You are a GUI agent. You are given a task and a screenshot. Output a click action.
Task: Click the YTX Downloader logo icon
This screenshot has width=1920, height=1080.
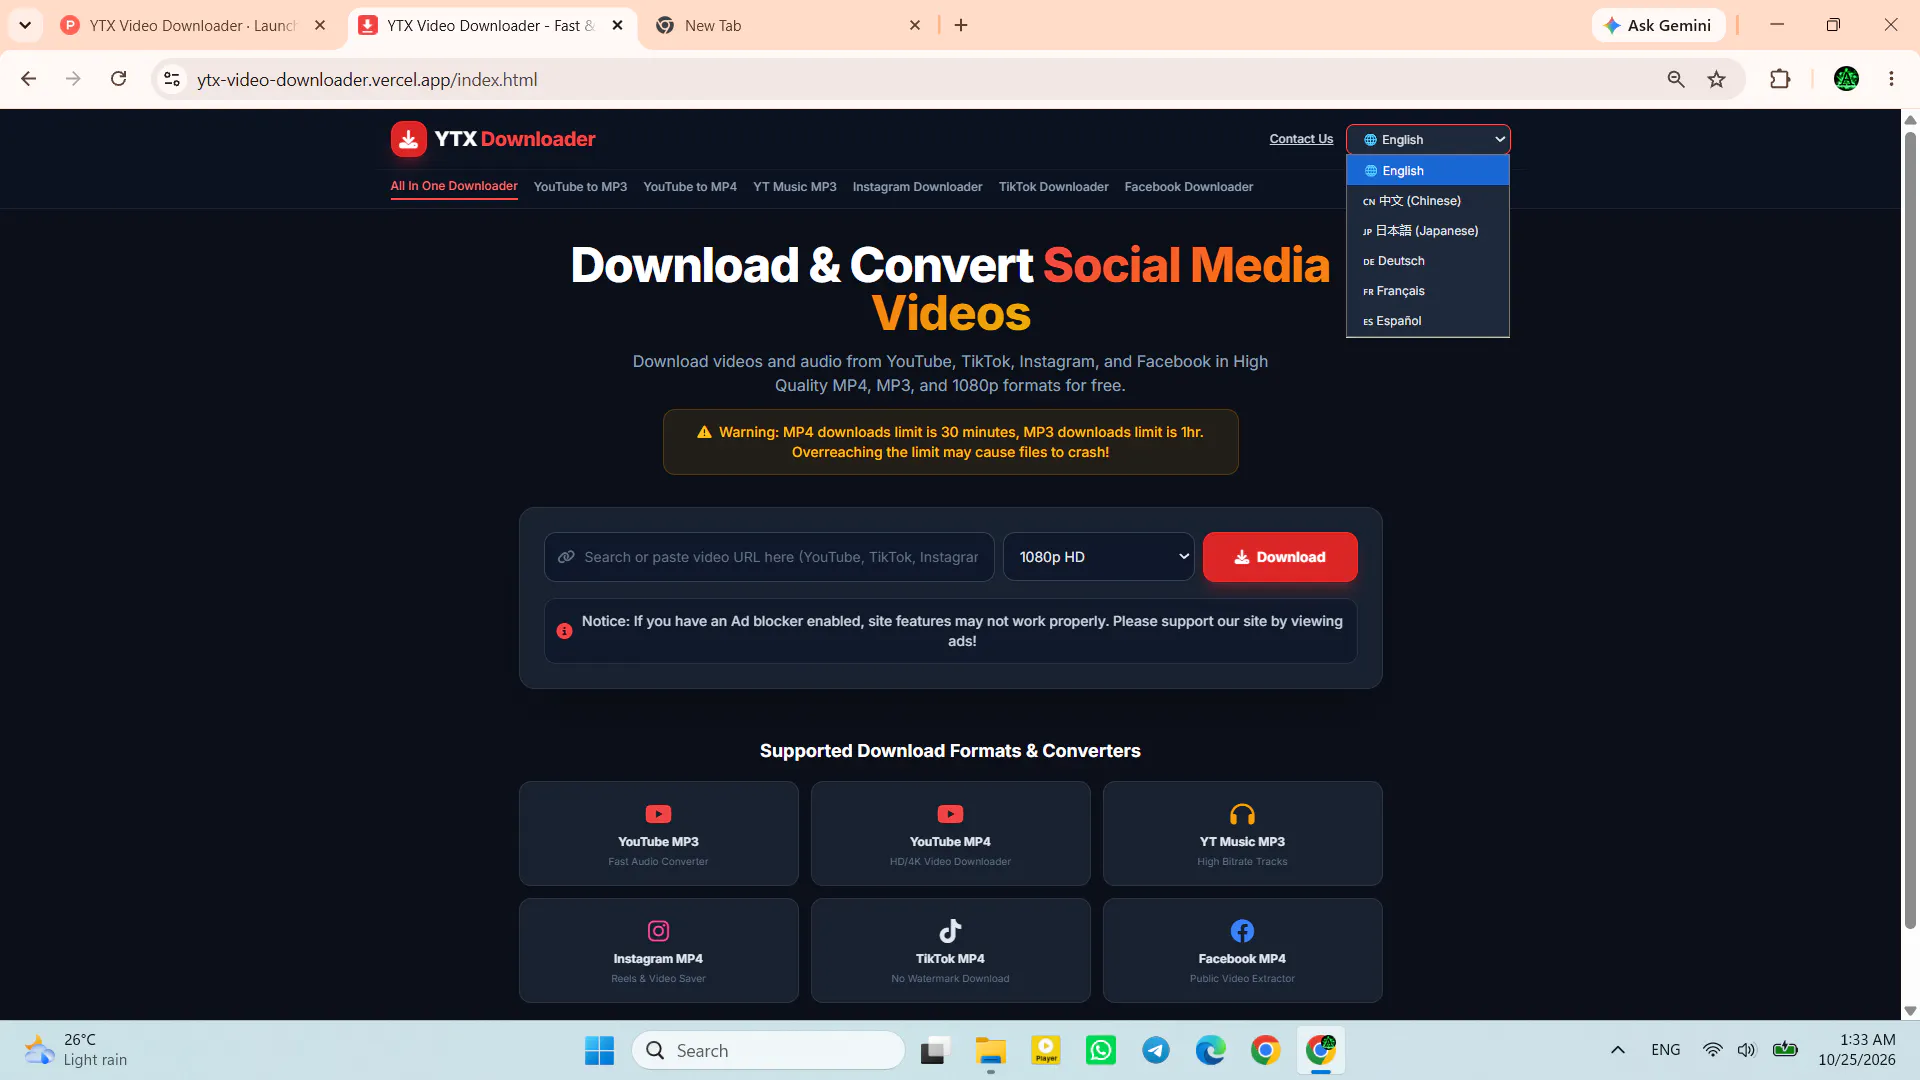click(x=408, y=139)
